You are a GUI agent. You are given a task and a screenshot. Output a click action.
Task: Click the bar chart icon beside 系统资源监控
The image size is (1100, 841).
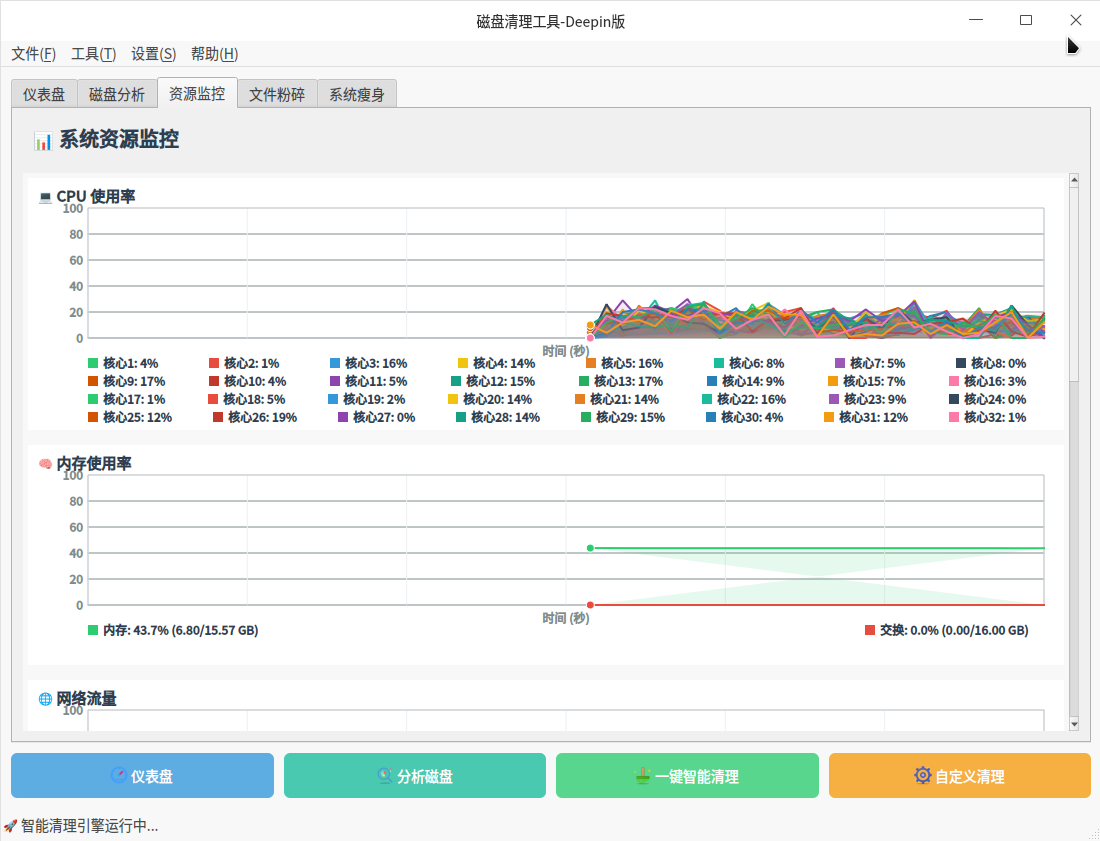pyautogui.click(x=43, y=141)
